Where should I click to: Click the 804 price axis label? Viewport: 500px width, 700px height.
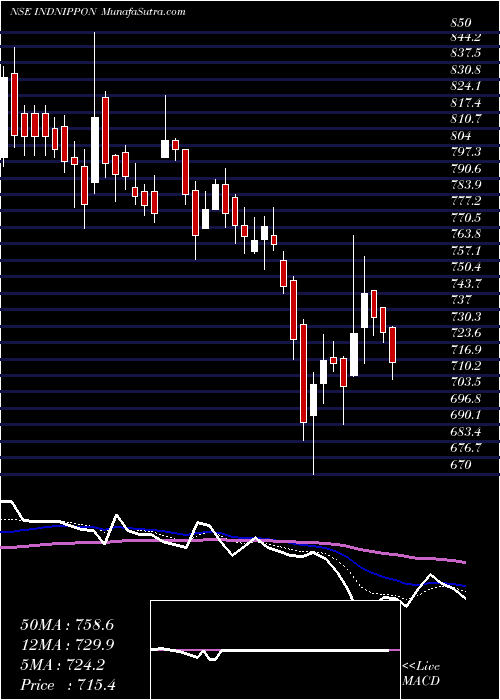coord(461,136)
